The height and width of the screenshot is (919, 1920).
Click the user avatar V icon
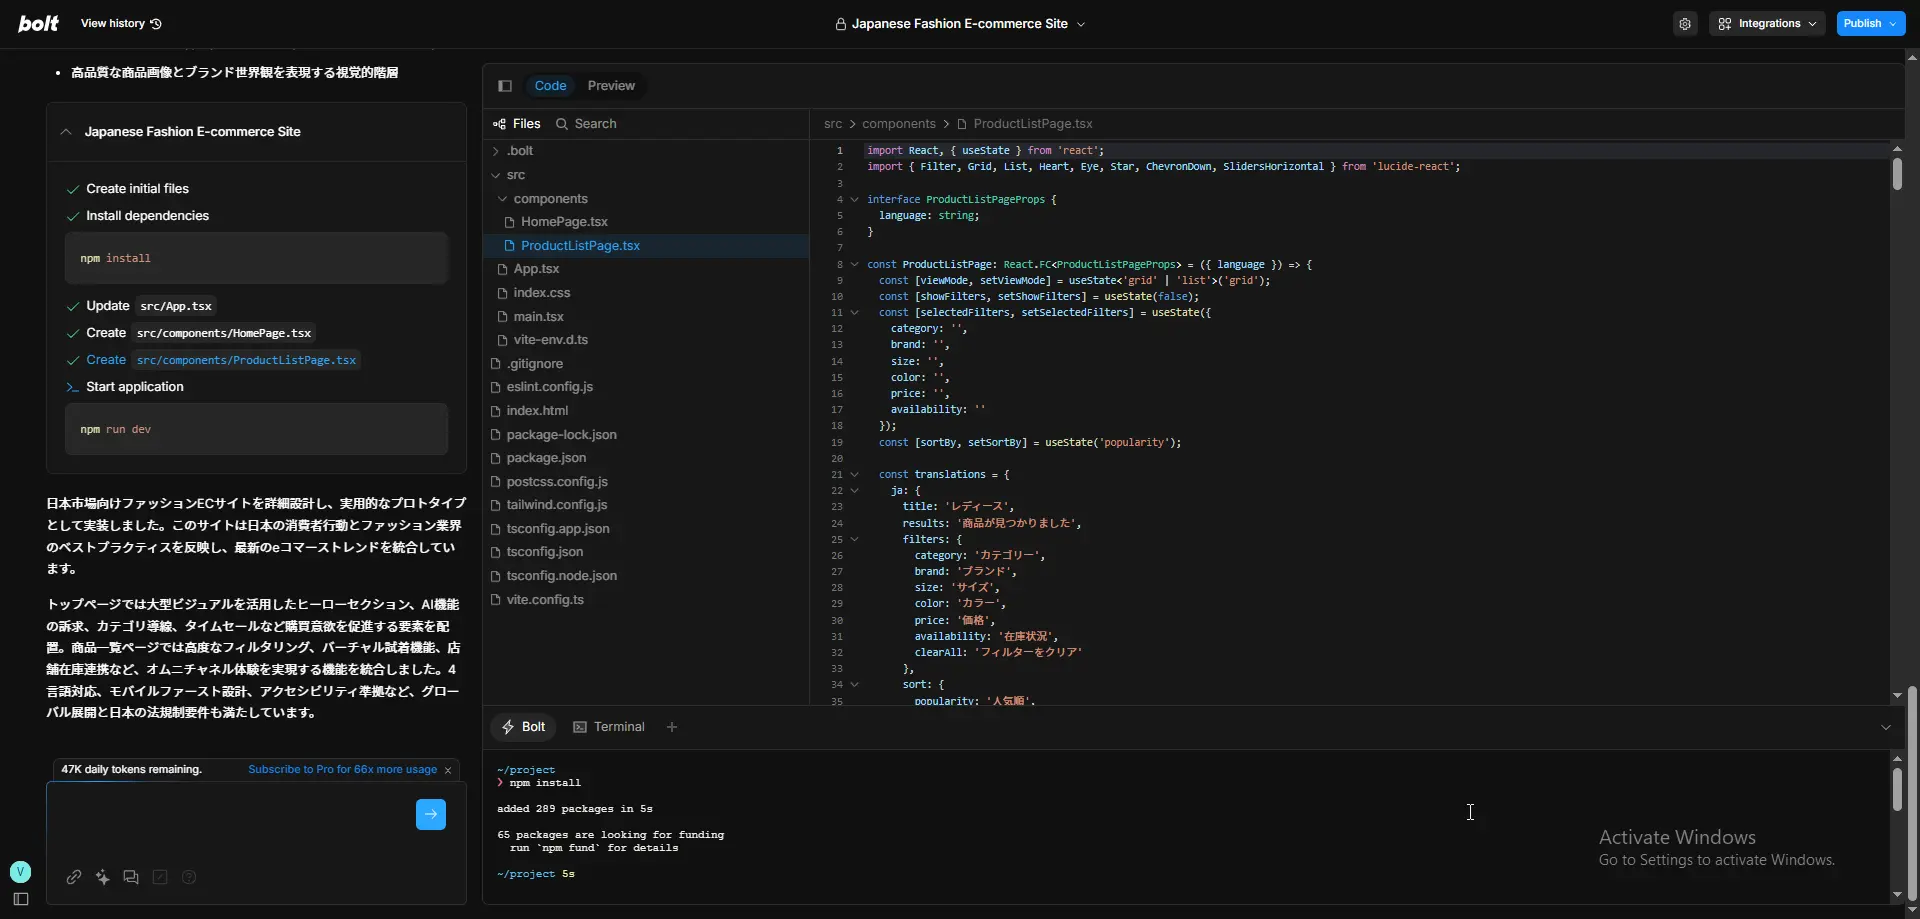point(20,871)
